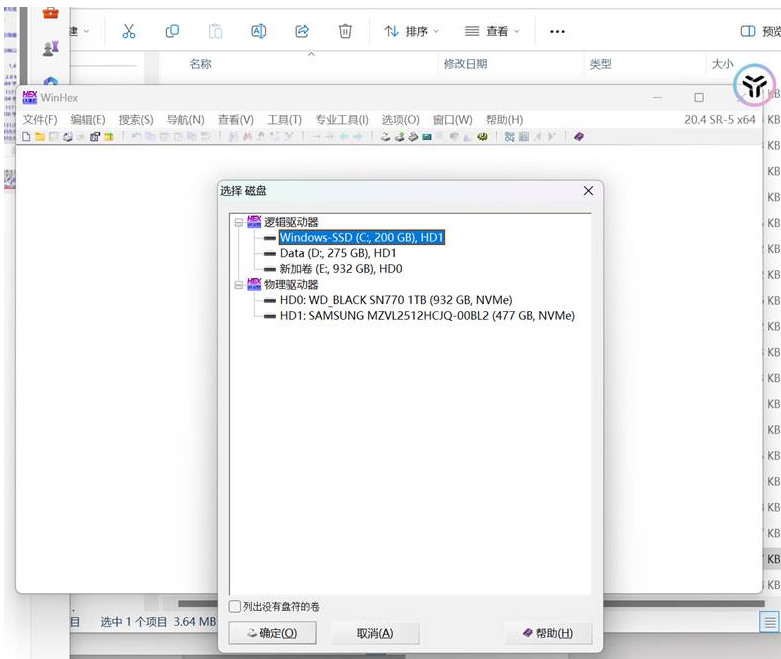781x659 pixels.
Task: Open the 排序 sort dropdown
Action: [x=411, y=31]
